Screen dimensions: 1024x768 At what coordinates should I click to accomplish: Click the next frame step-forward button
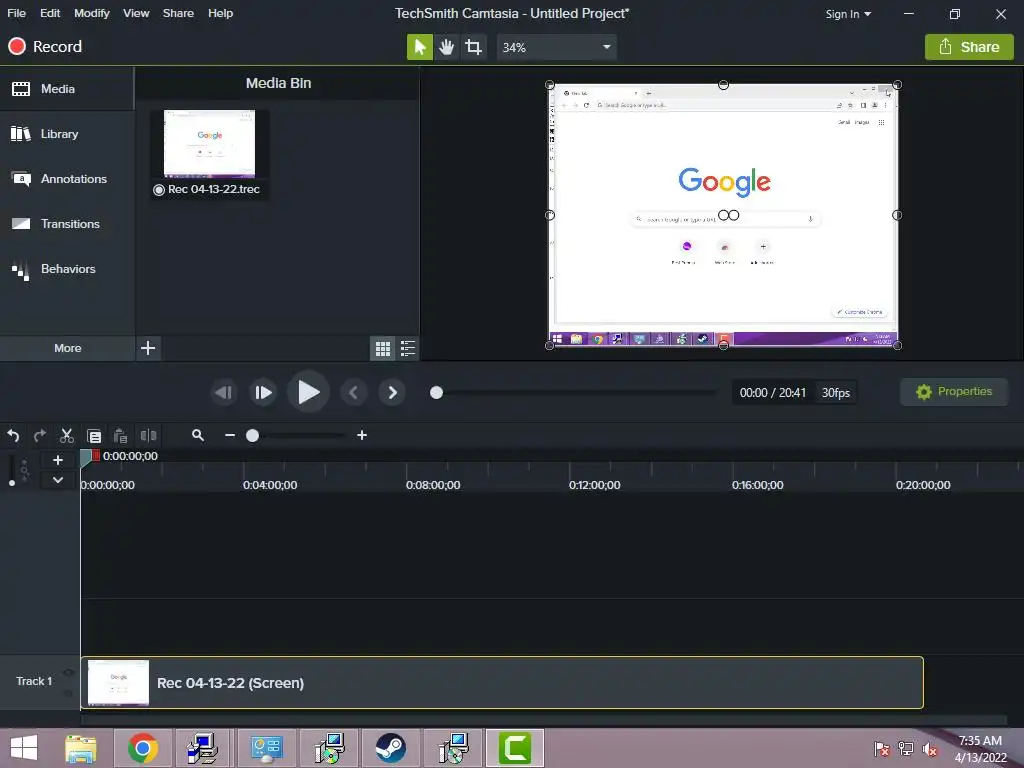pyautogui.click(x=263, y=392)
